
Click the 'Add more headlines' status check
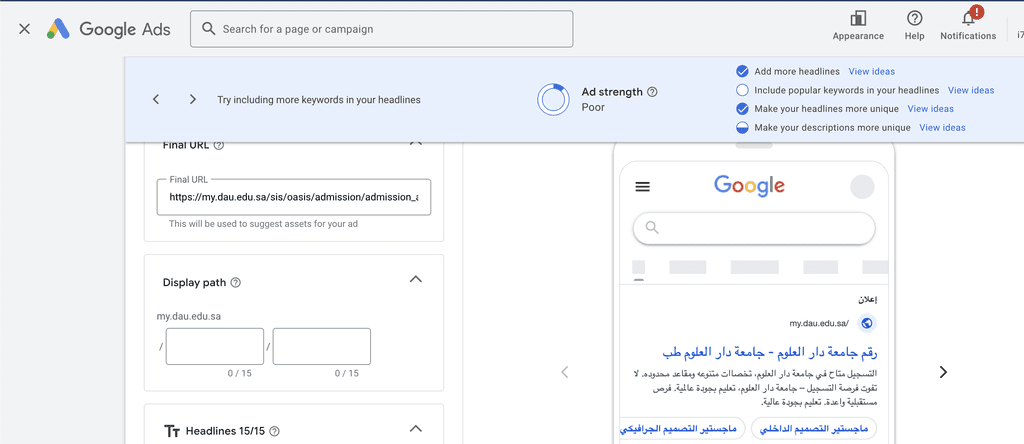(742, 71)
